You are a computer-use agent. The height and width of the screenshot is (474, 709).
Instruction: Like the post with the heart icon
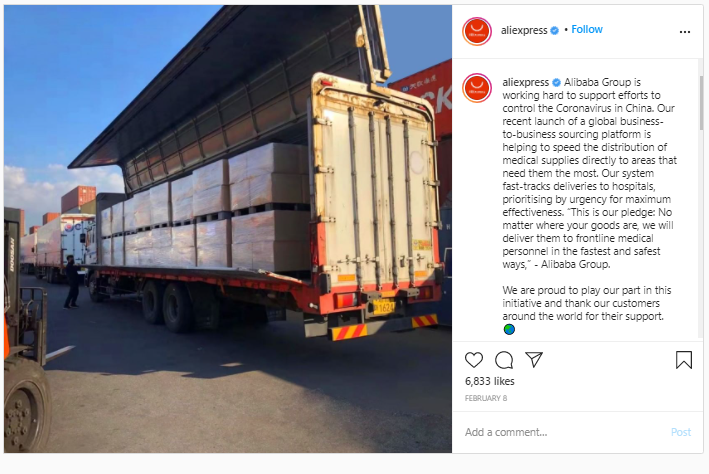474,360
